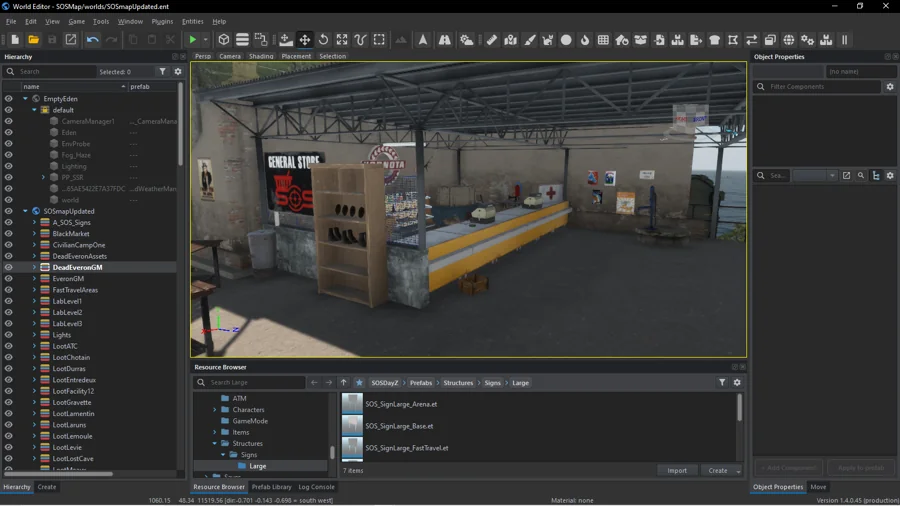Expand the DeadEveronAssets layer
The image size is (900, 506).
coord(34,256)
